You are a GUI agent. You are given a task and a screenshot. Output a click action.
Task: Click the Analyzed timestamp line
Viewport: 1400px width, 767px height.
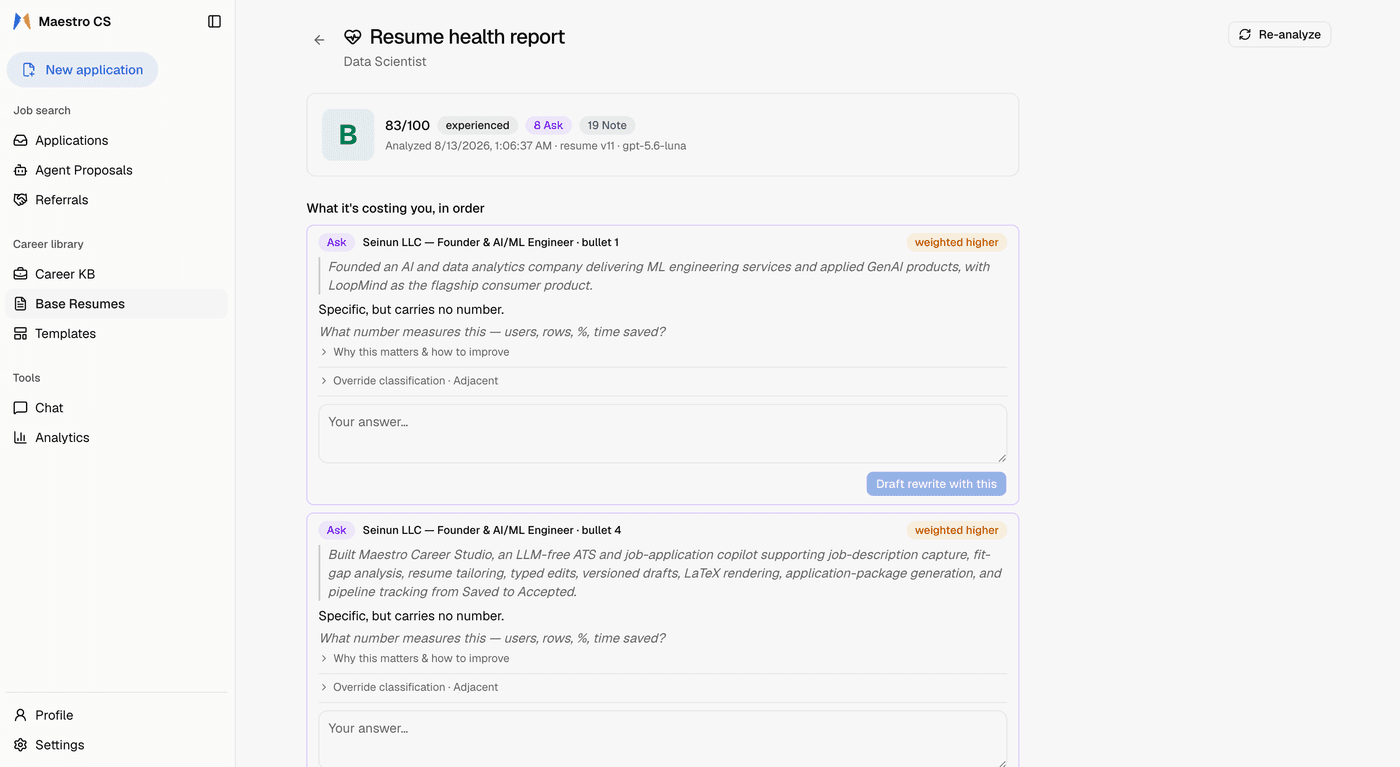click(535, 146)
